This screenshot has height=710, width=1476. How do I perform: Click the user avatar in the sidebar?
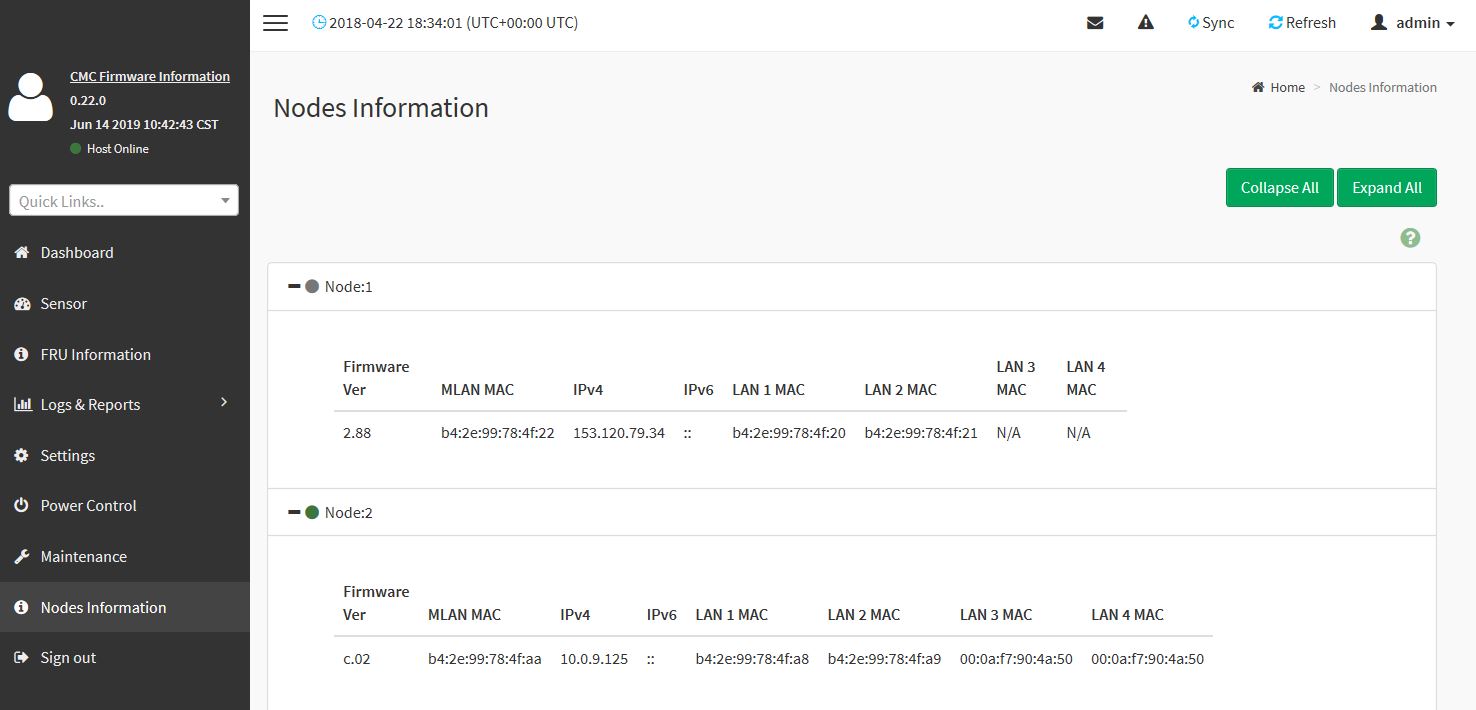click(30, 98)
